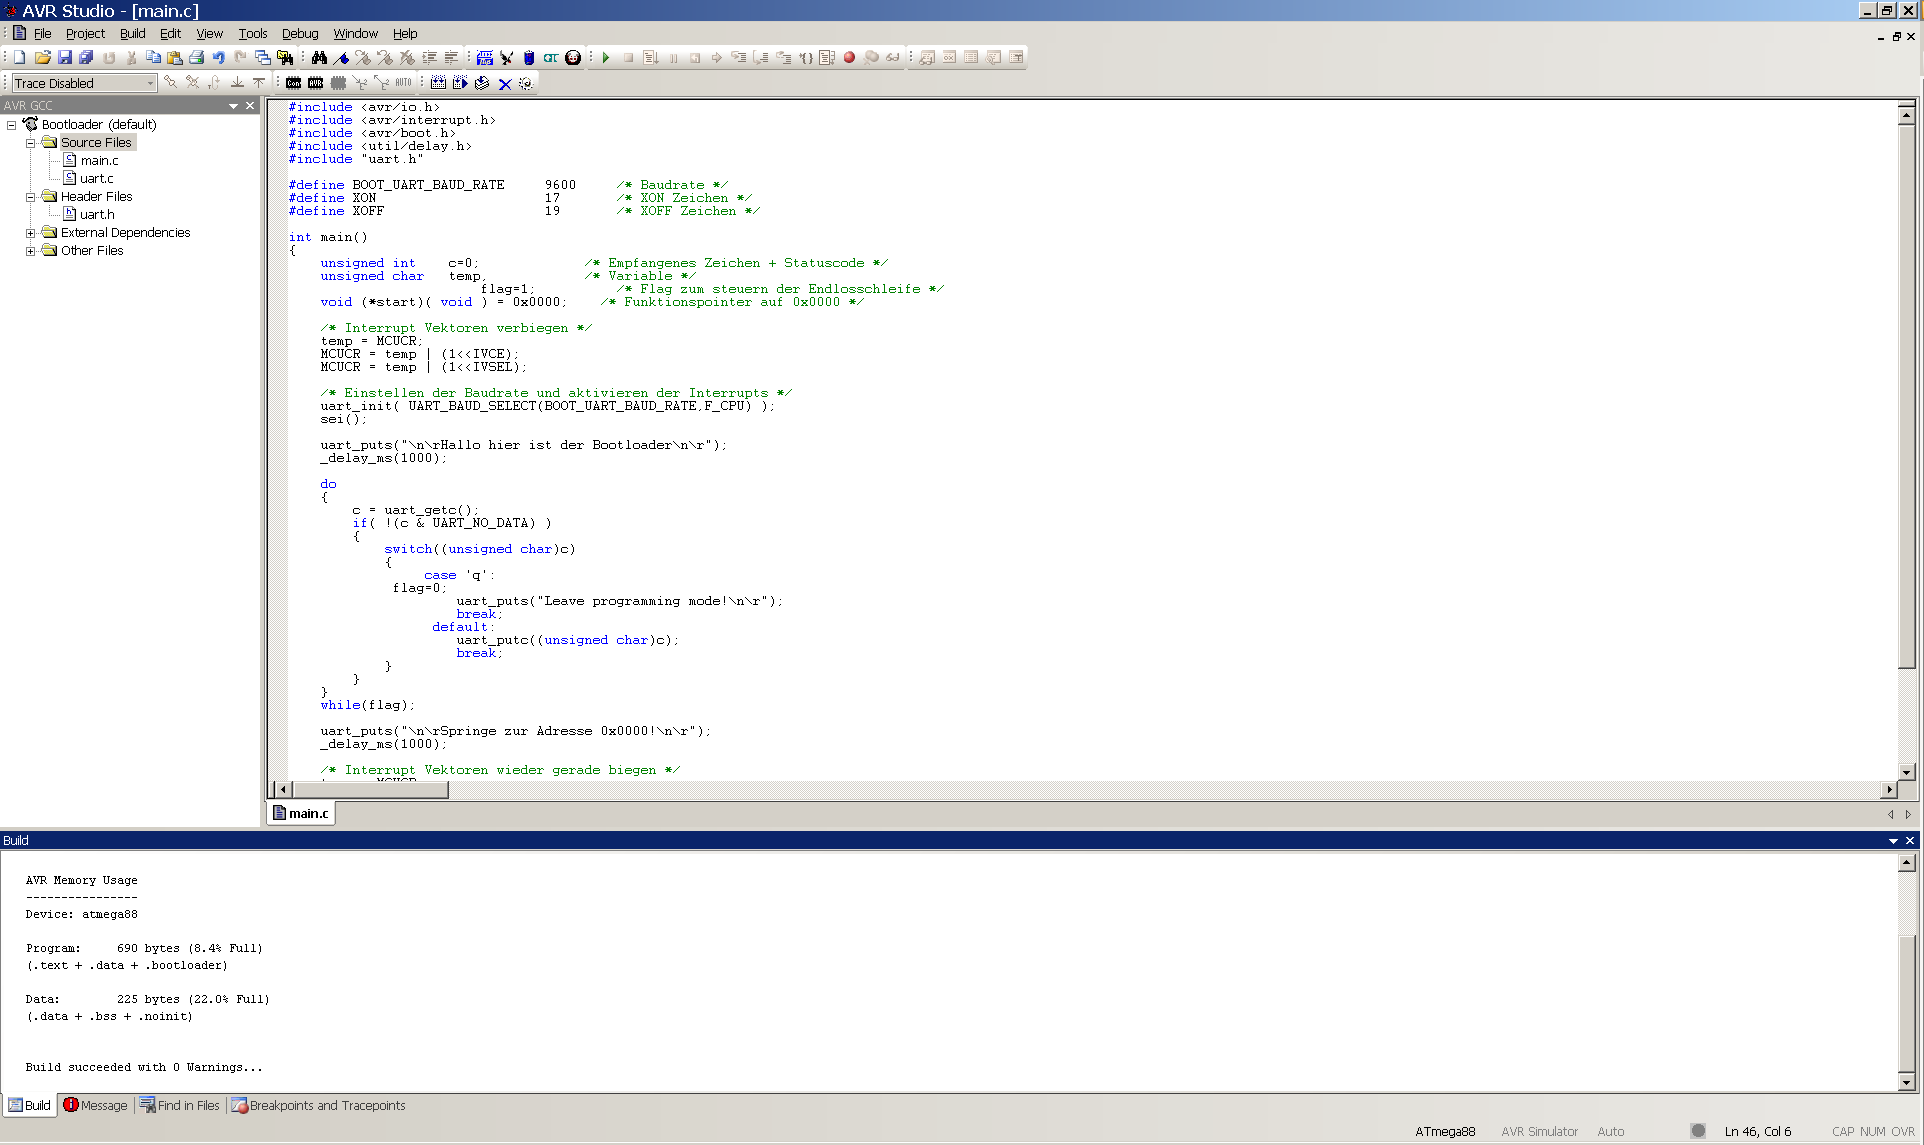
Task: Switch to the Message tab
Action: point(96,1106)
